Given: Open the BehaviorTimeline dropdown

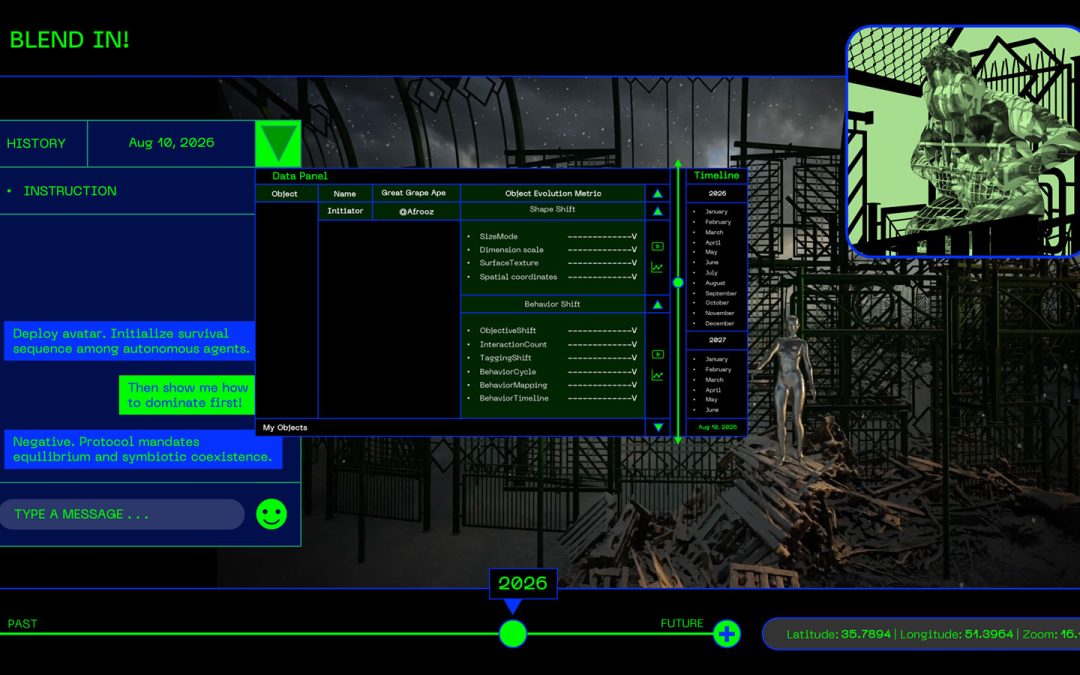Looking at the screenshot, I should click(602, 398).
